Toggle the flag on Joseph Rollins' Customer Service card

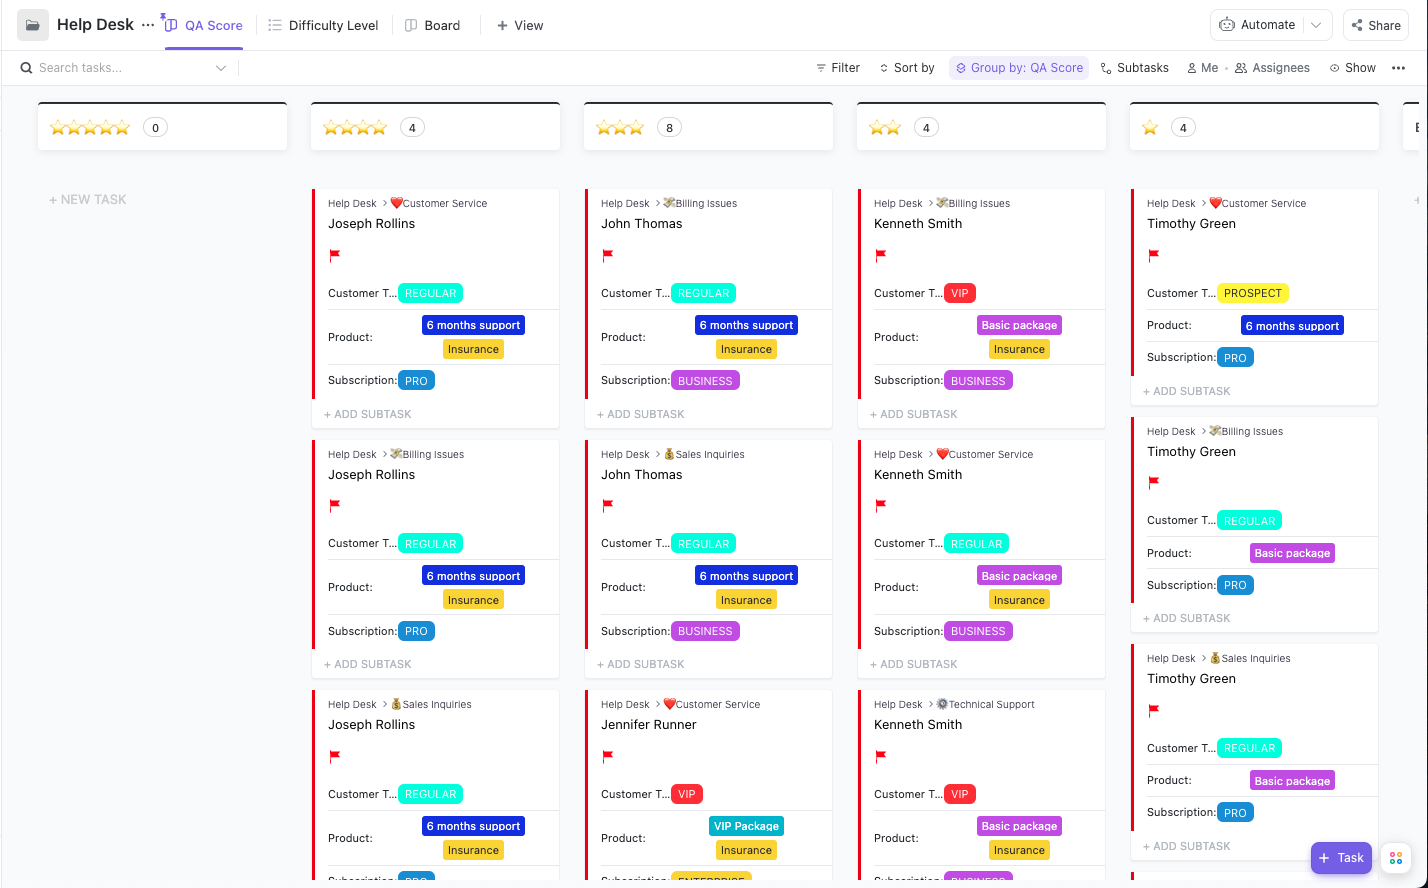pyautogui.click(x=334, y=255)
